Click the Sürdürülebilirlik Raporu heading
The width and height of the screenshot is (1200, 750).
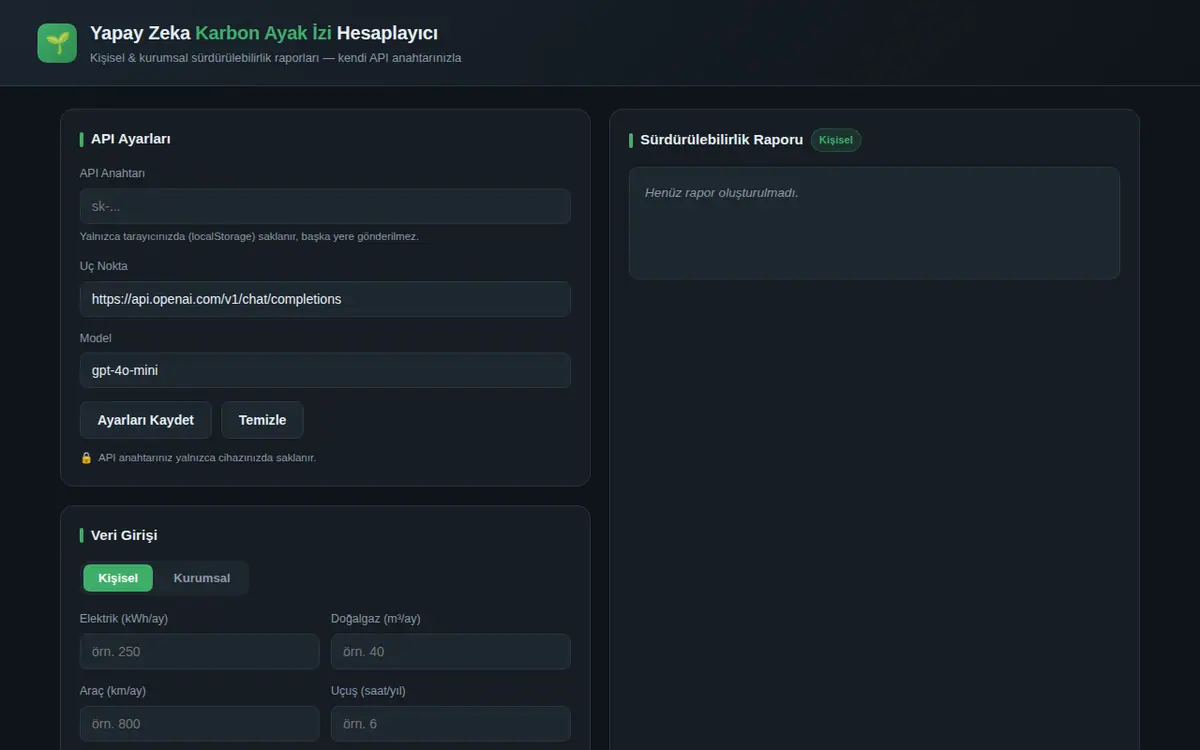(x=722, y=140)
